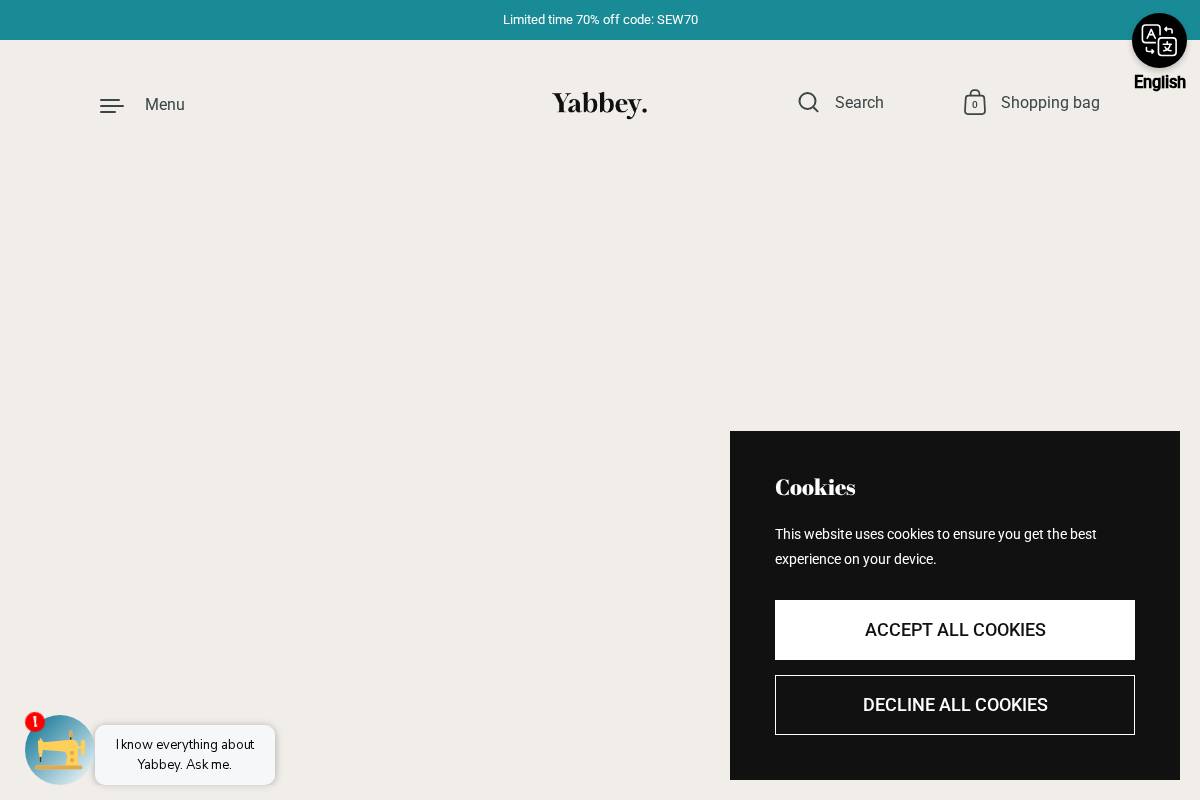This screenshot has height=800, width=1200.
Task: Open the Shopping bag
Action: (x=1031, y=103)
